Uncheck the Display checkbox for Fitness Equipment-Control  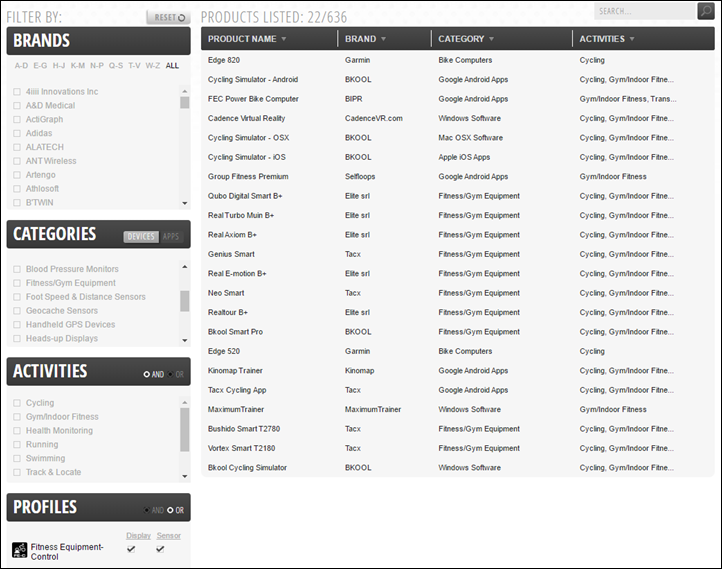coord(132,548)
